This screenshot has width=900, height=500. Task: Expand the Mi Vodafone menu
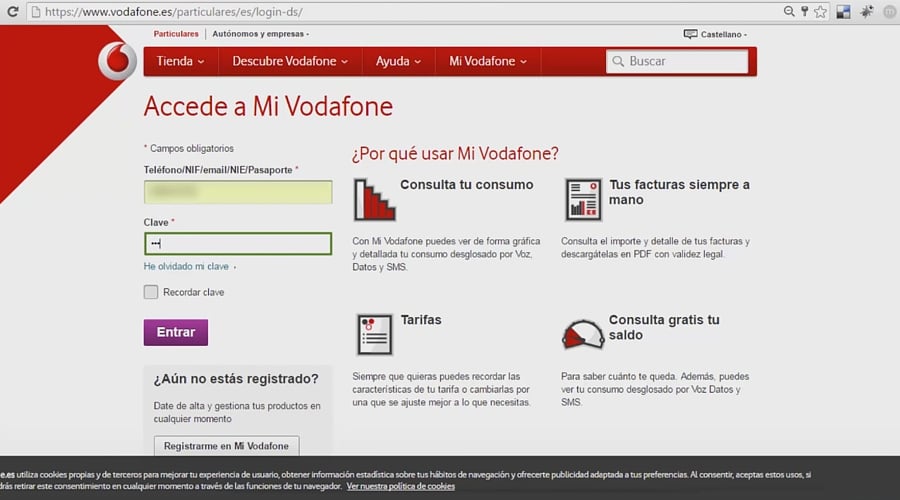click(x=488, y=61)
